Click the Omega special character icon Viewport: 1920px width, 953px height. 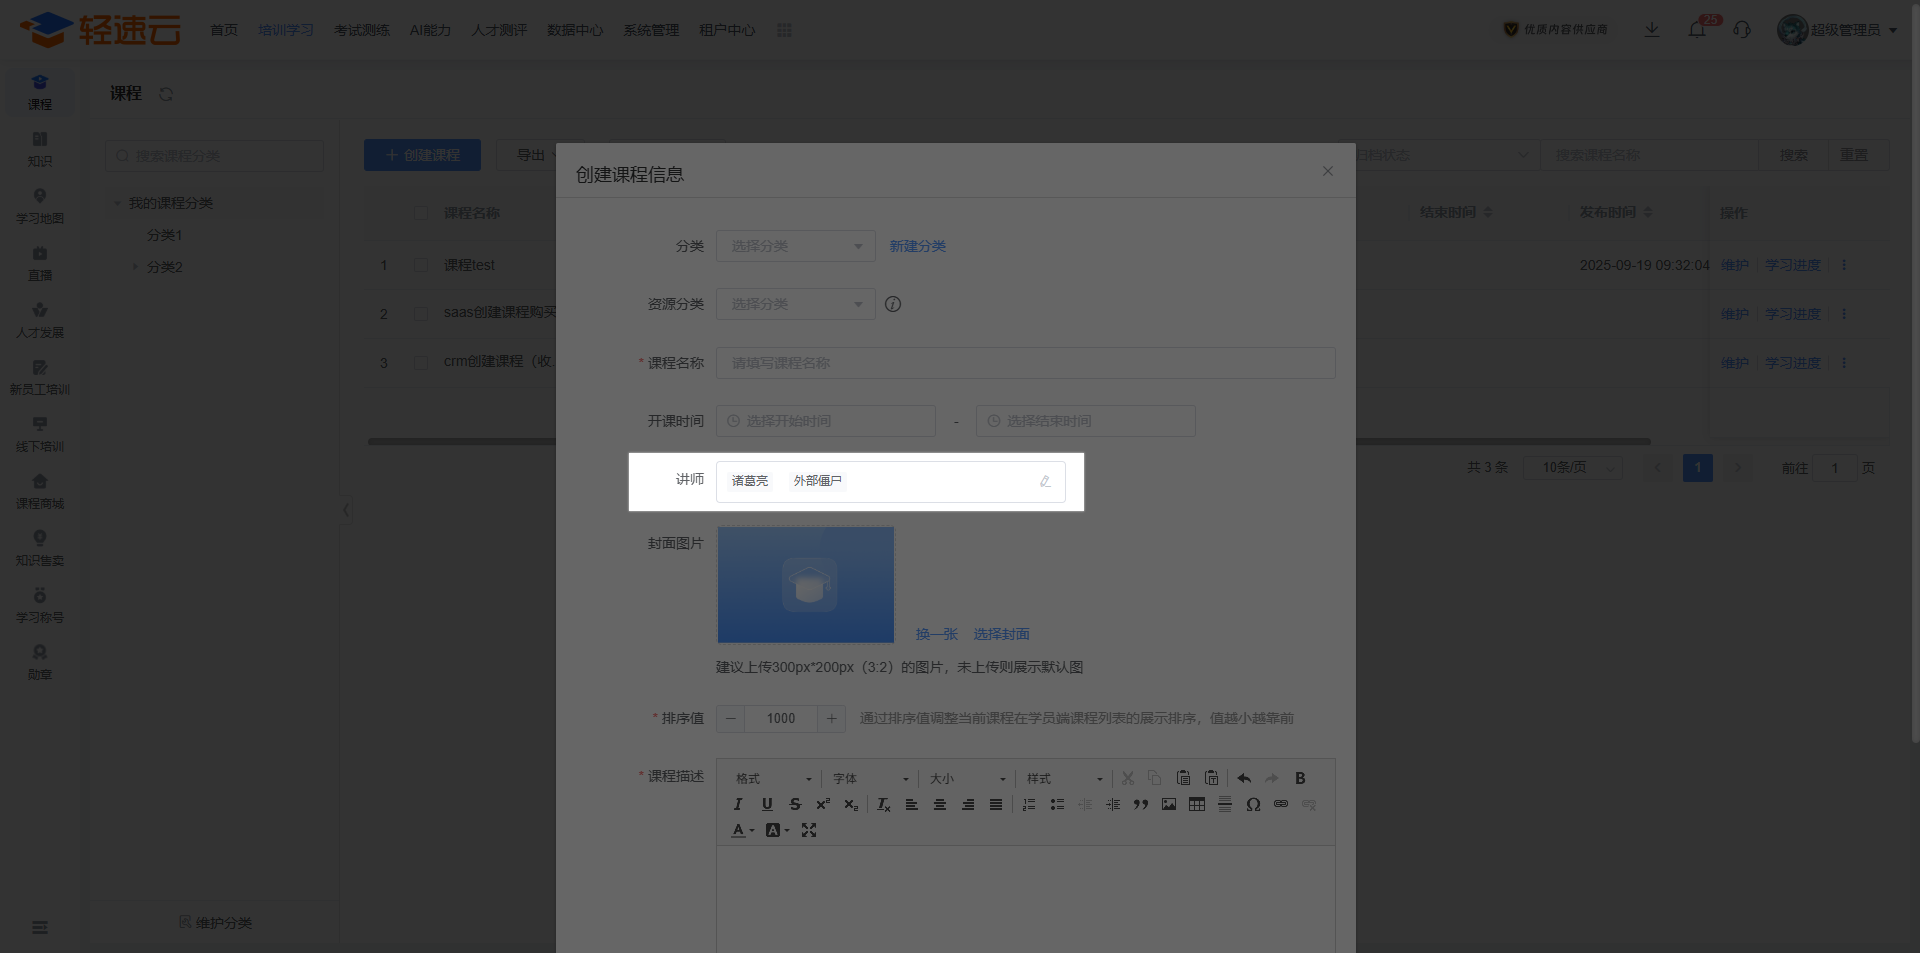[1253, 804]
